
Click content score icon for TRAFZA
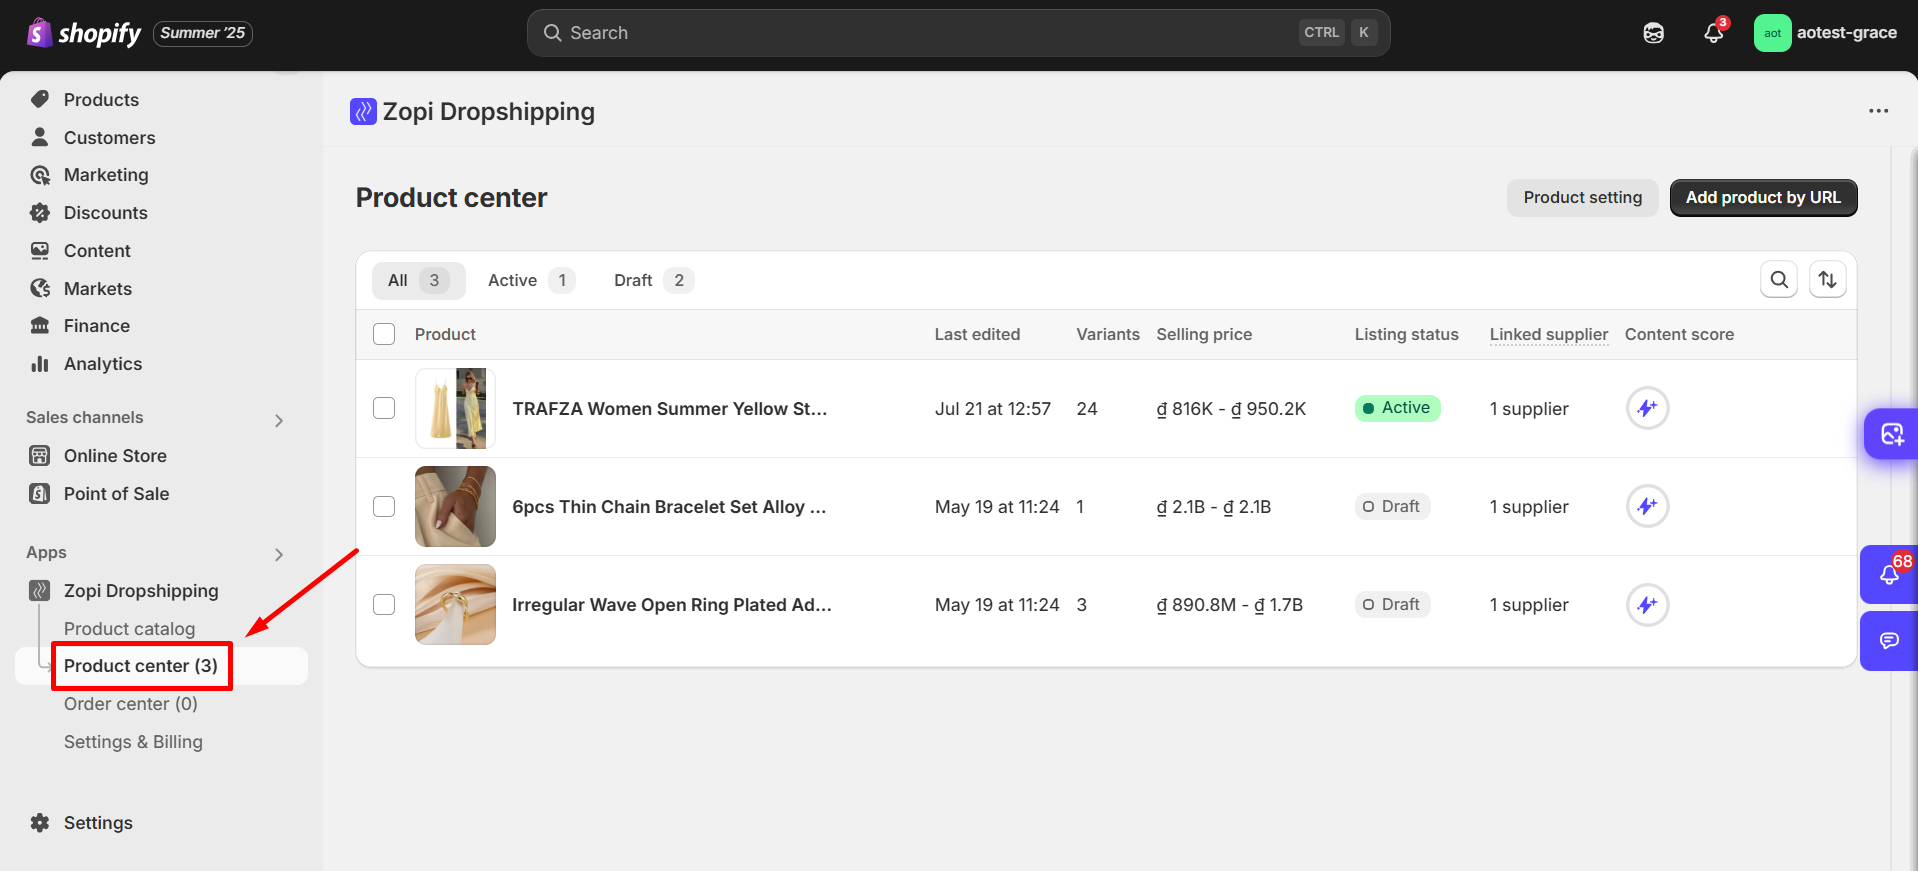point(1647,408)
